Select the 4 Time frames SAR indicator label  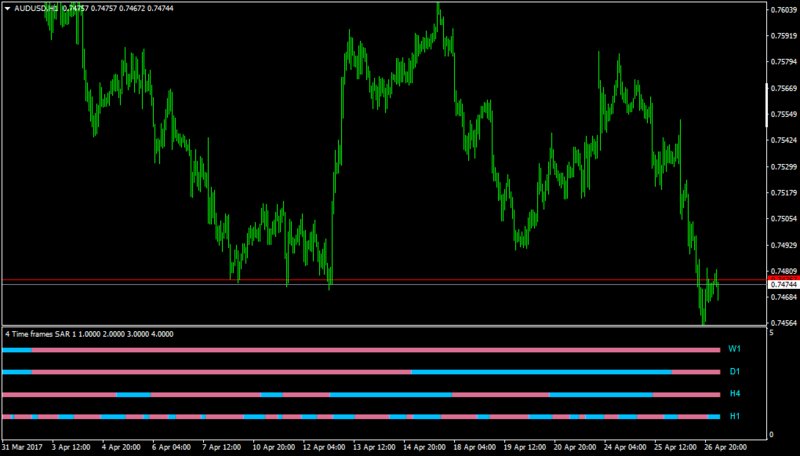89,334
